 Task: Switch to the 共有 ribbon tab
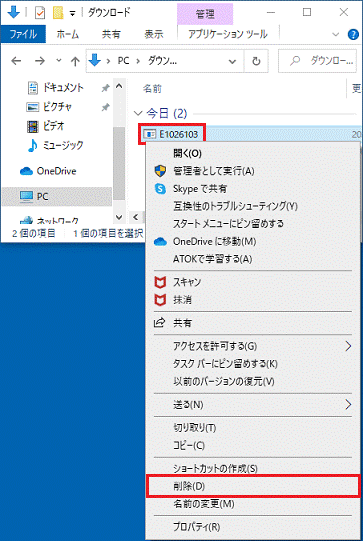pyautogui.click(x=111, y=35)
